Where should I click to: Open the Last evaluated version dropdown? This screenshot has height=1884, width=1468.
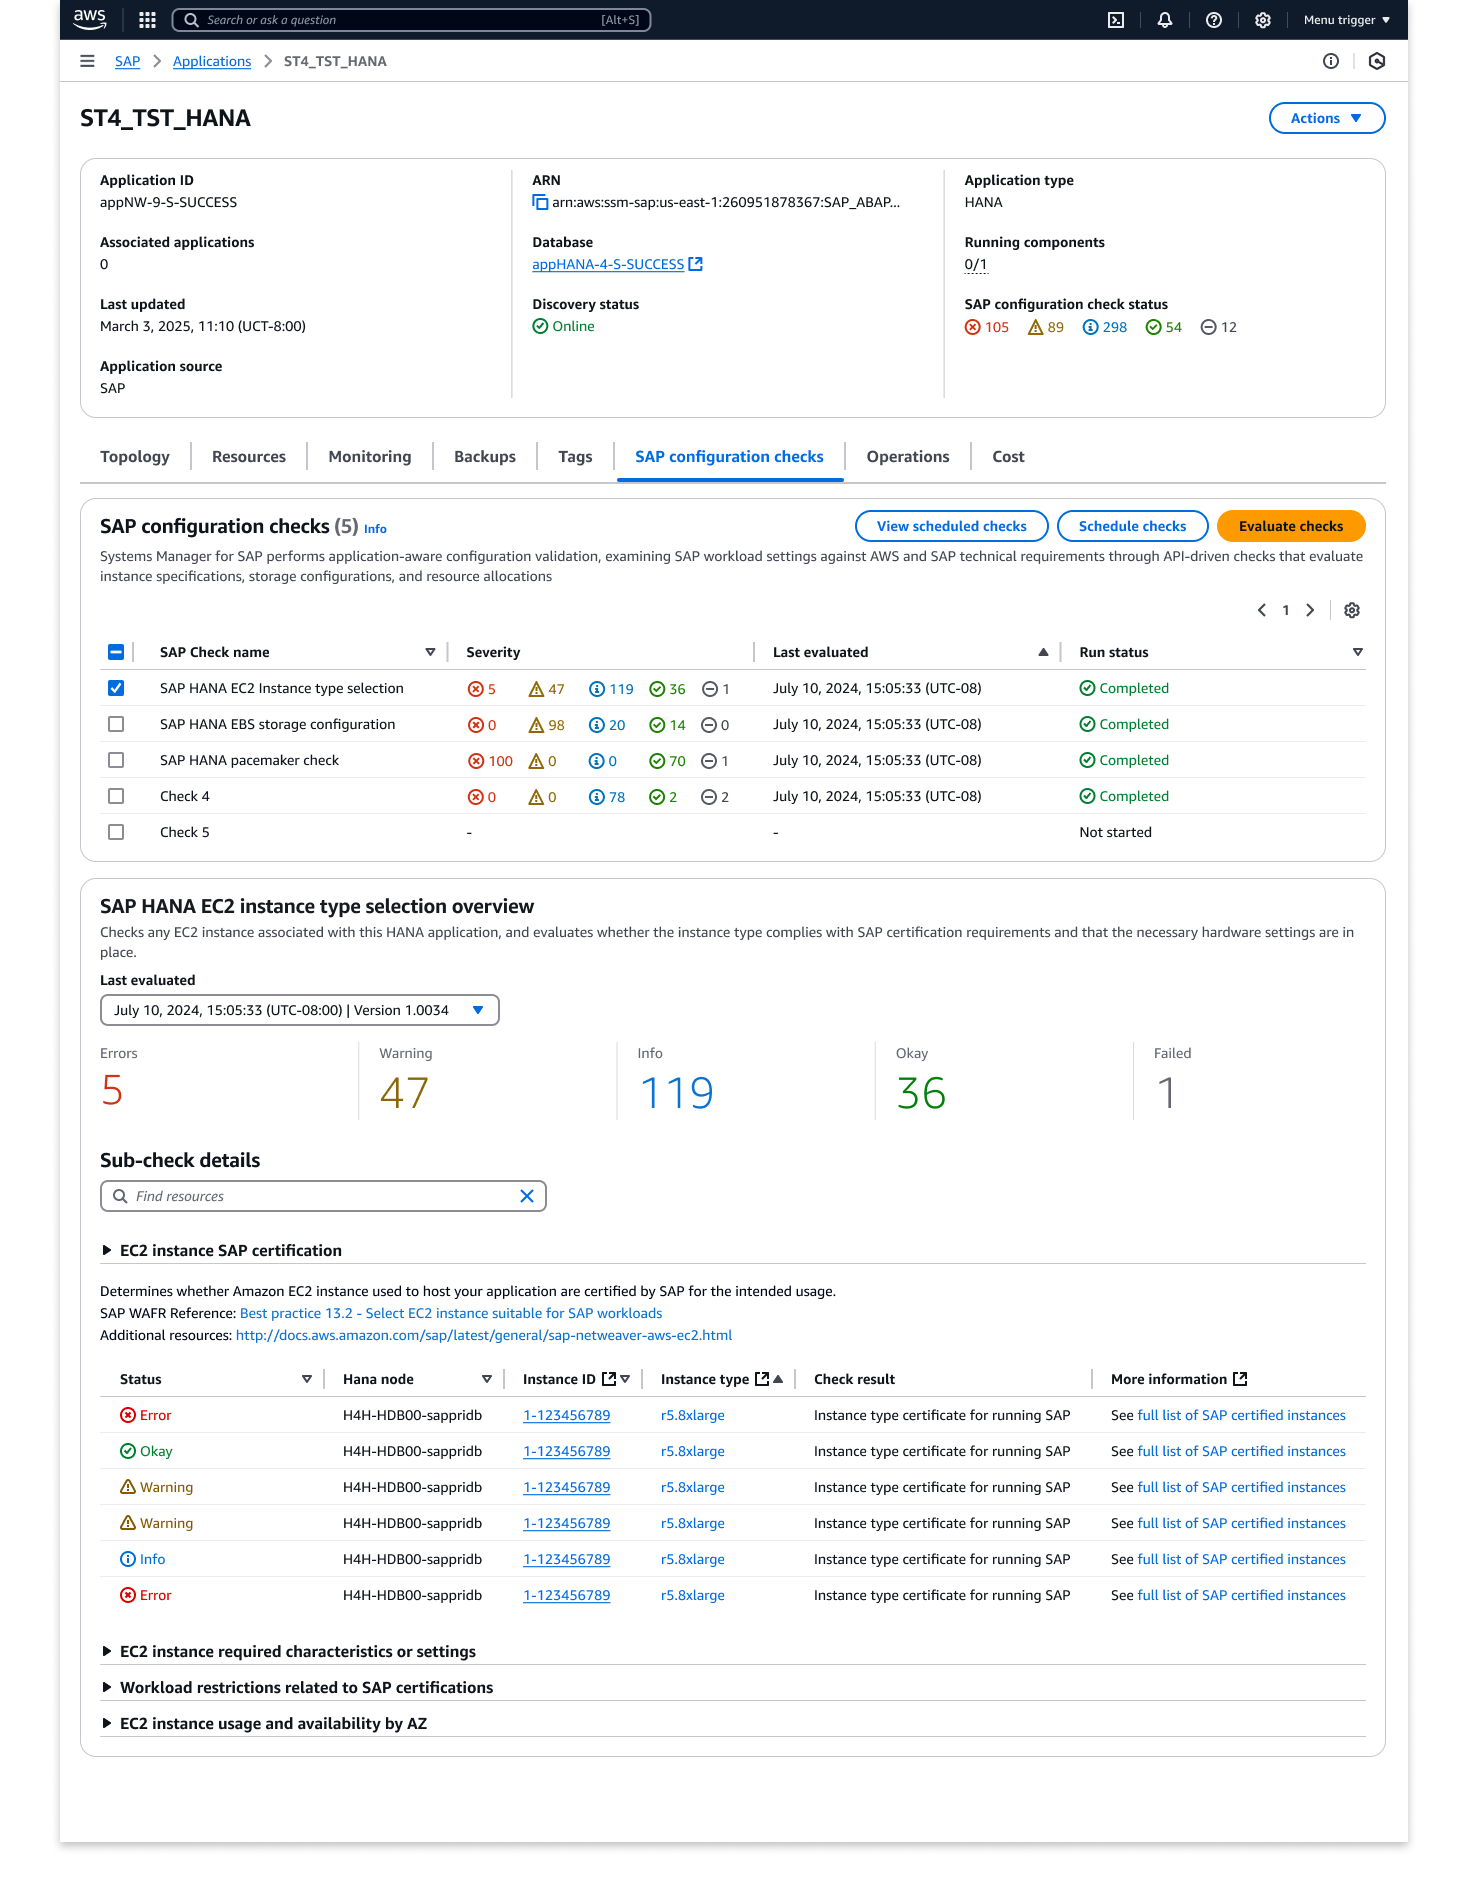299,1010
